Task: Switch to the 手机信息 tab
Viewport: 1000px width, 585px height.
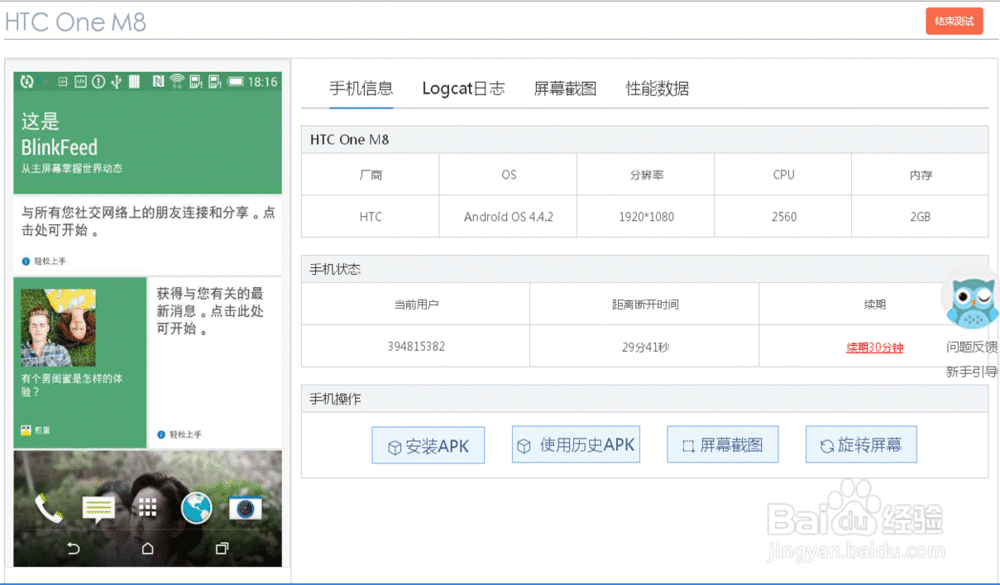Action: (361, 88)
